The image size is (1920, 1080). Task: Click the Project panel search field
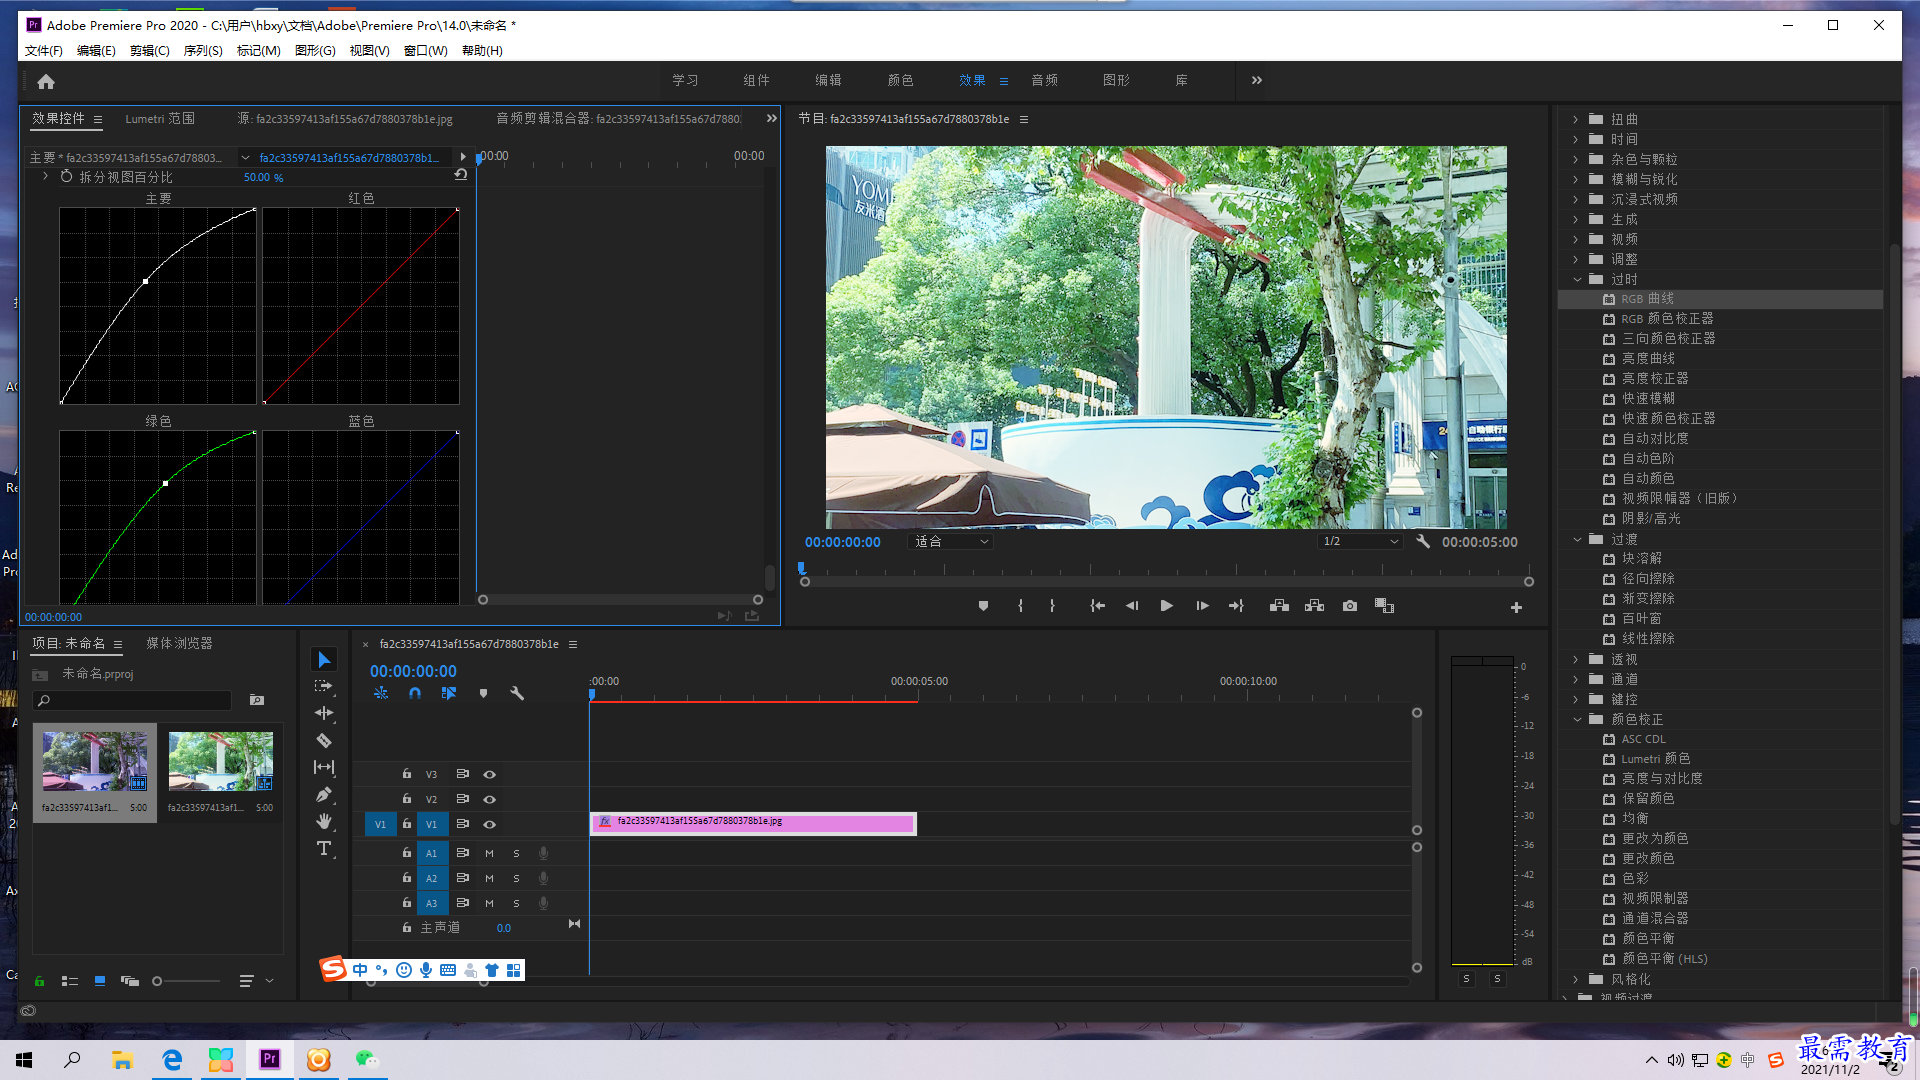(132, 700)
